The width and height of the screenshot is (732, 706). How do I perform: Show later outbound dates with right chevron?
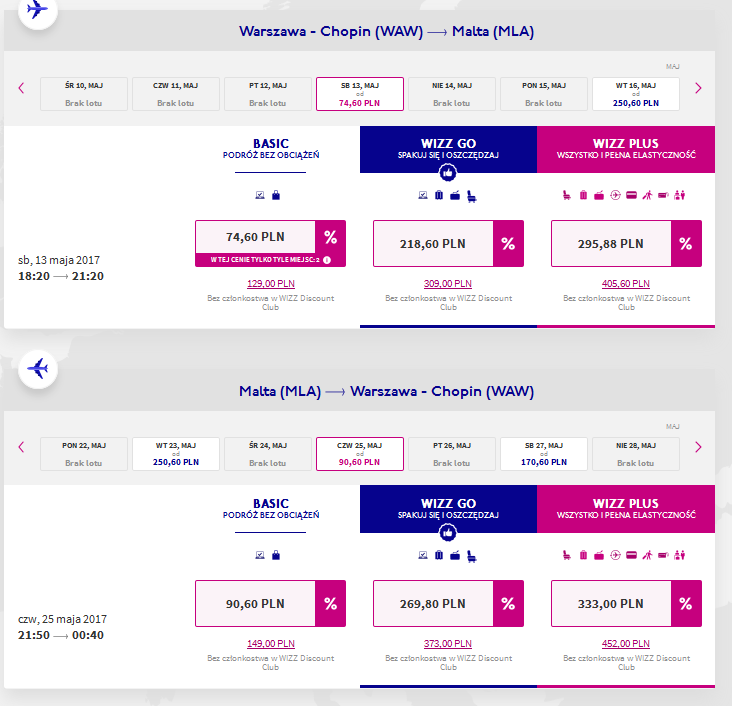(x=698, y=88)
